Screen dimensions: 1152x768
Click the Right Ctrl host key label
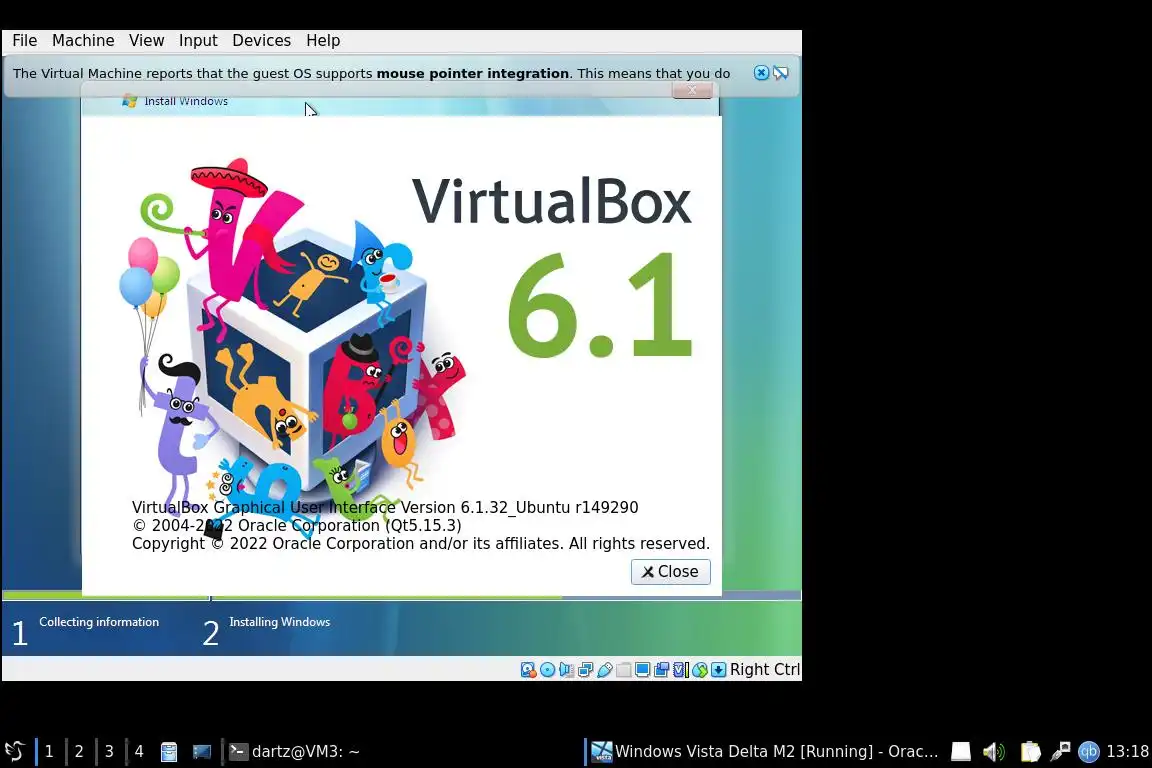click(765, 670)
